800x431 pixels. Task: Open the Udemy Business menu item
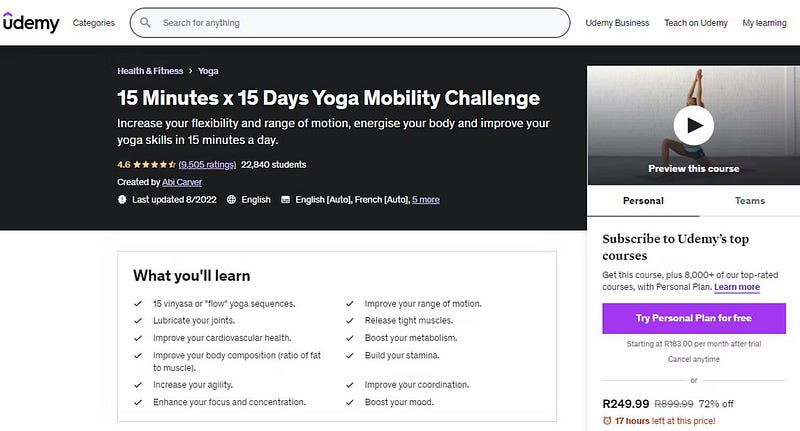617,22
